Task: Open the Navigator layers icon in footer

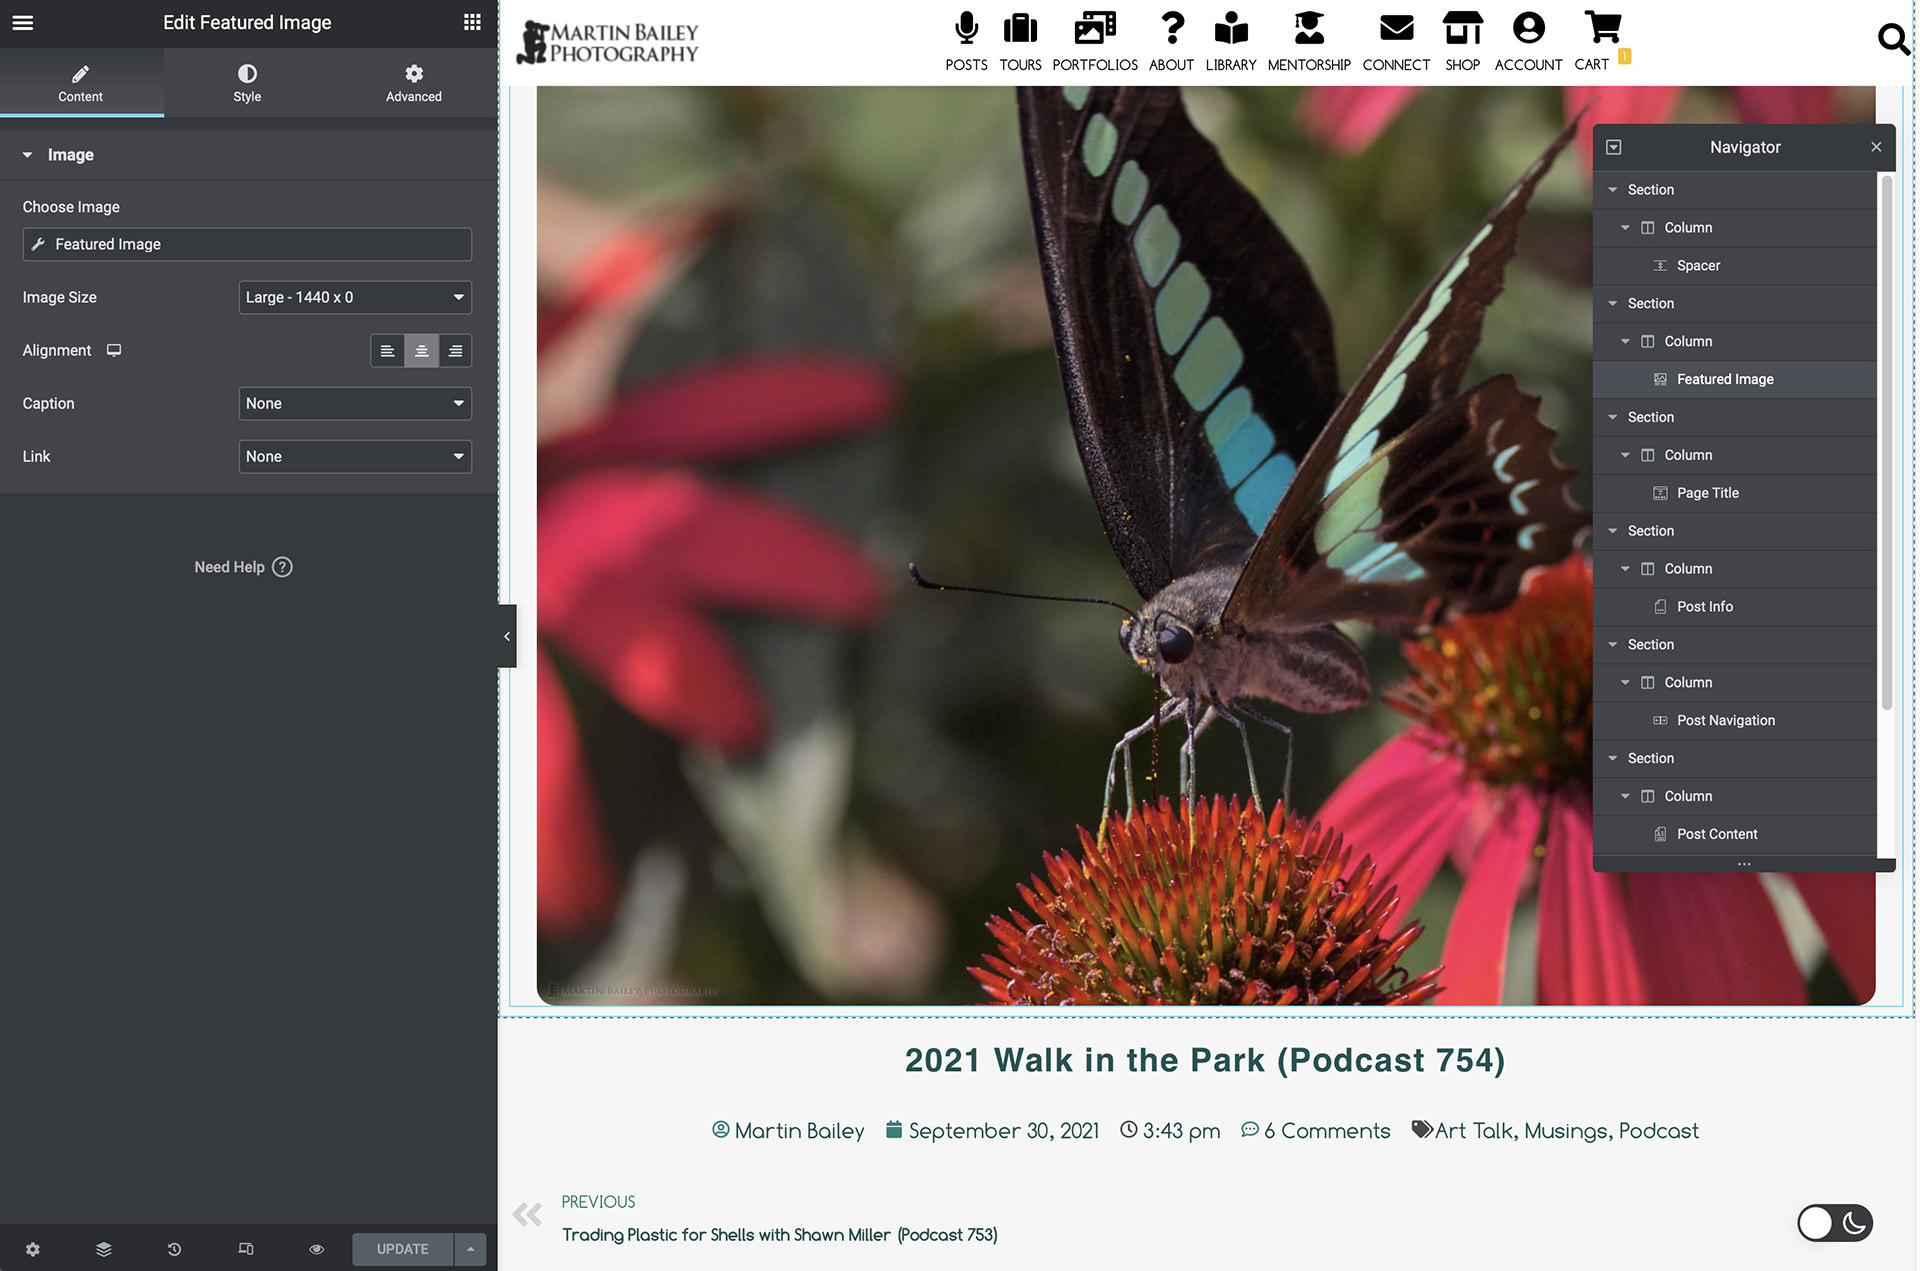Action: coord(104,1249)
